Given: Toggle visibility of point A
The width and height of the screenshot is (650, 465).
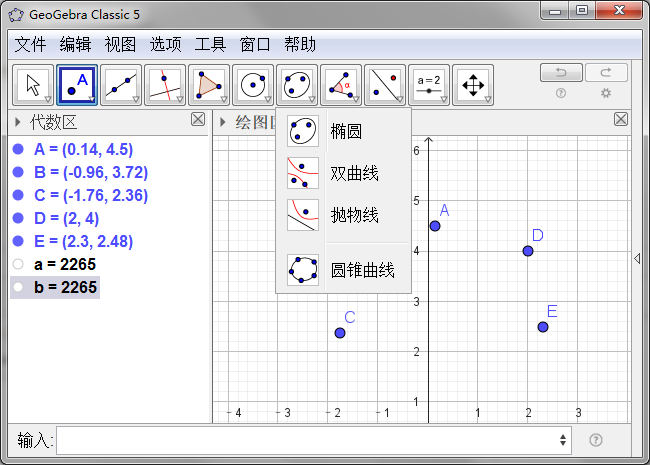Looking at the screenshot, I should 18,149.
